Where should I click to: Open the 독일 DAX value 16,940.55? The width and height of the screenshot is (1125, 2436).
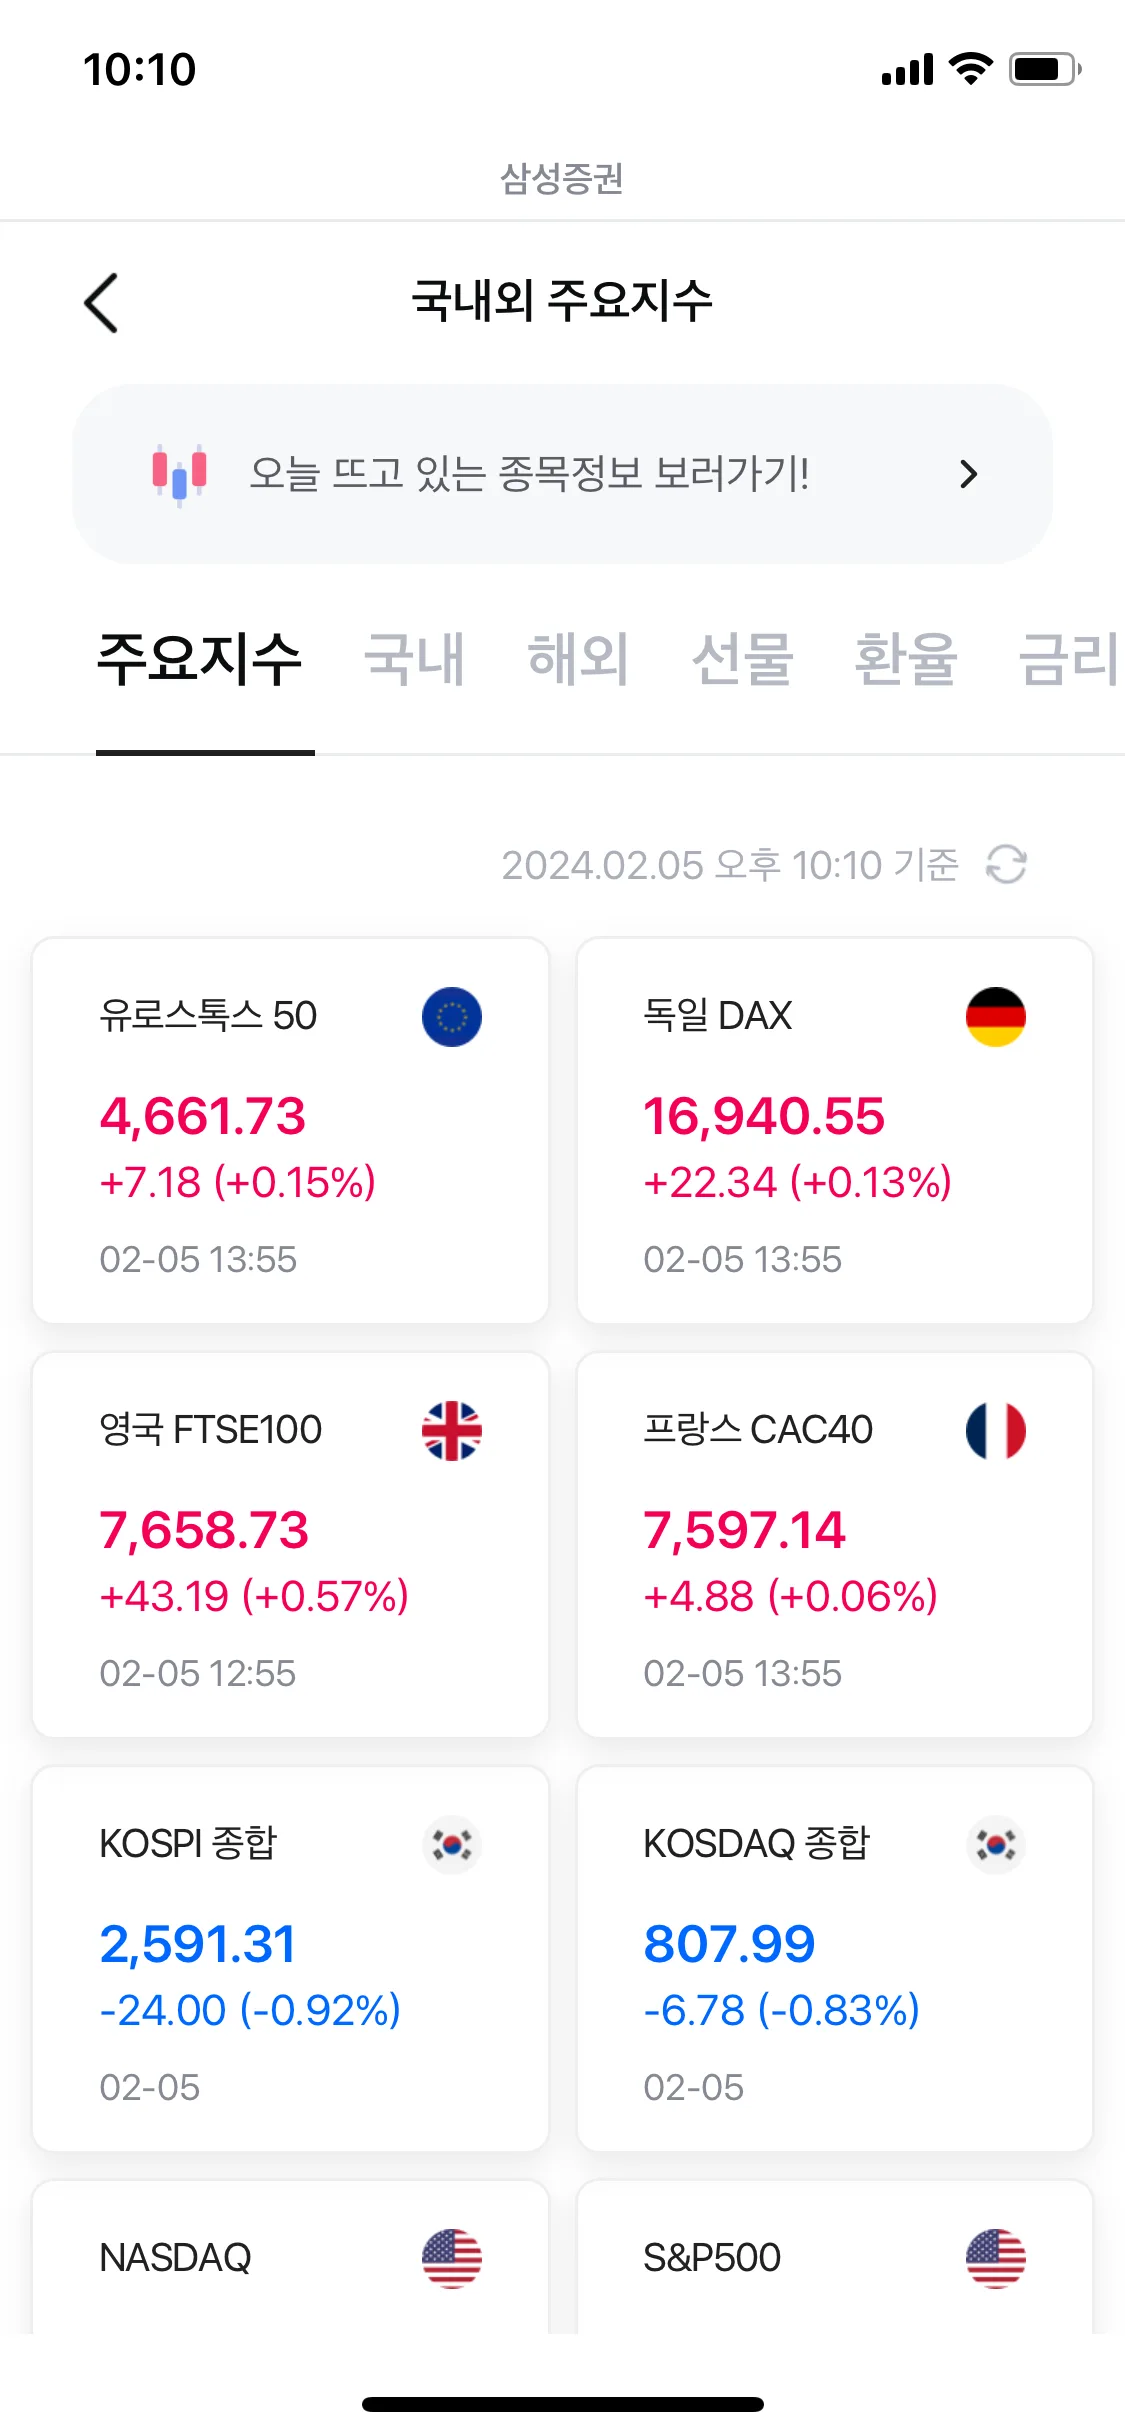coord(764,1116)
